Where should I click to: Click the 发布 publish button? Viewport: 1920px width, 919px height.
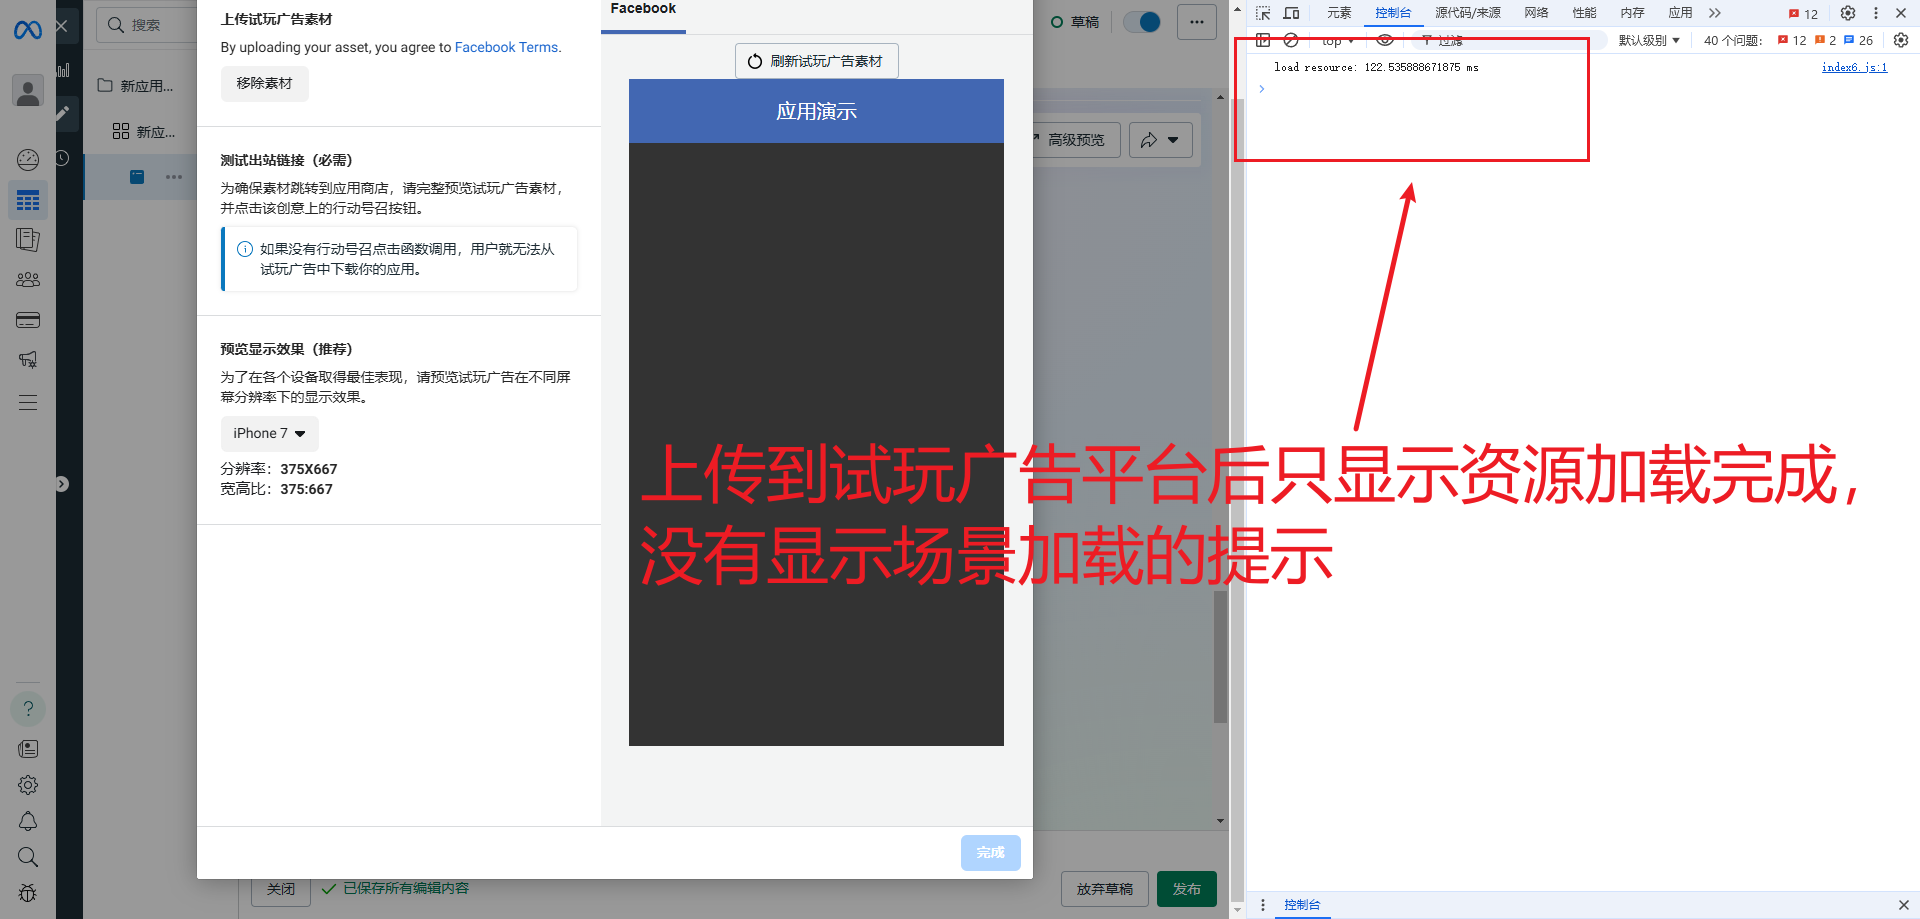point(1187,889)
